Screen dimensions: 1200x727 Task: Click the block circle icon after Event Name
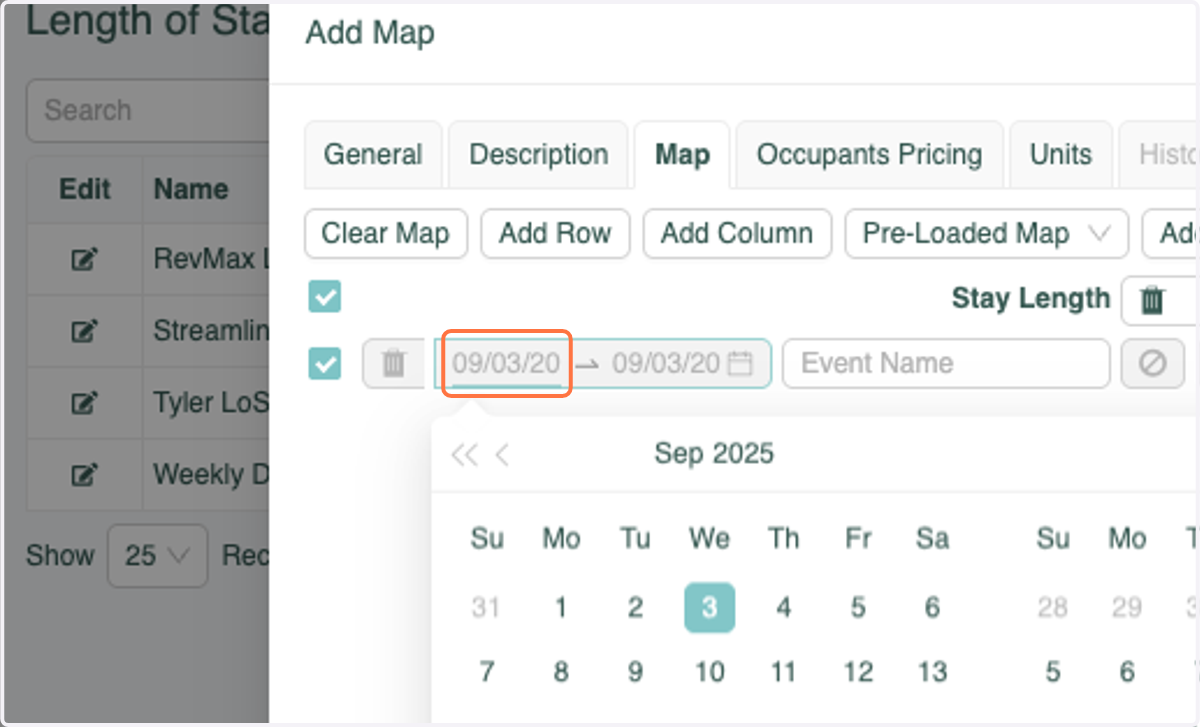click(x=1153, y=363)
